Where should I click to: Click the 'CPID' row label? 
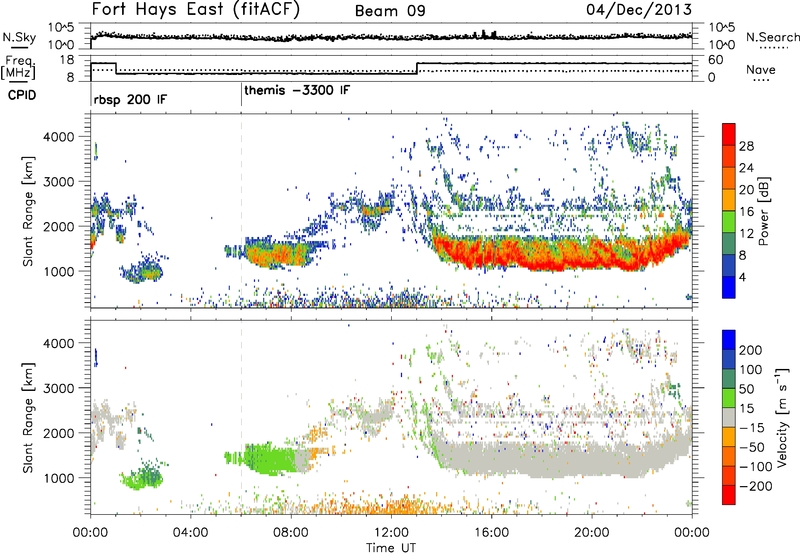click(21, 95)
